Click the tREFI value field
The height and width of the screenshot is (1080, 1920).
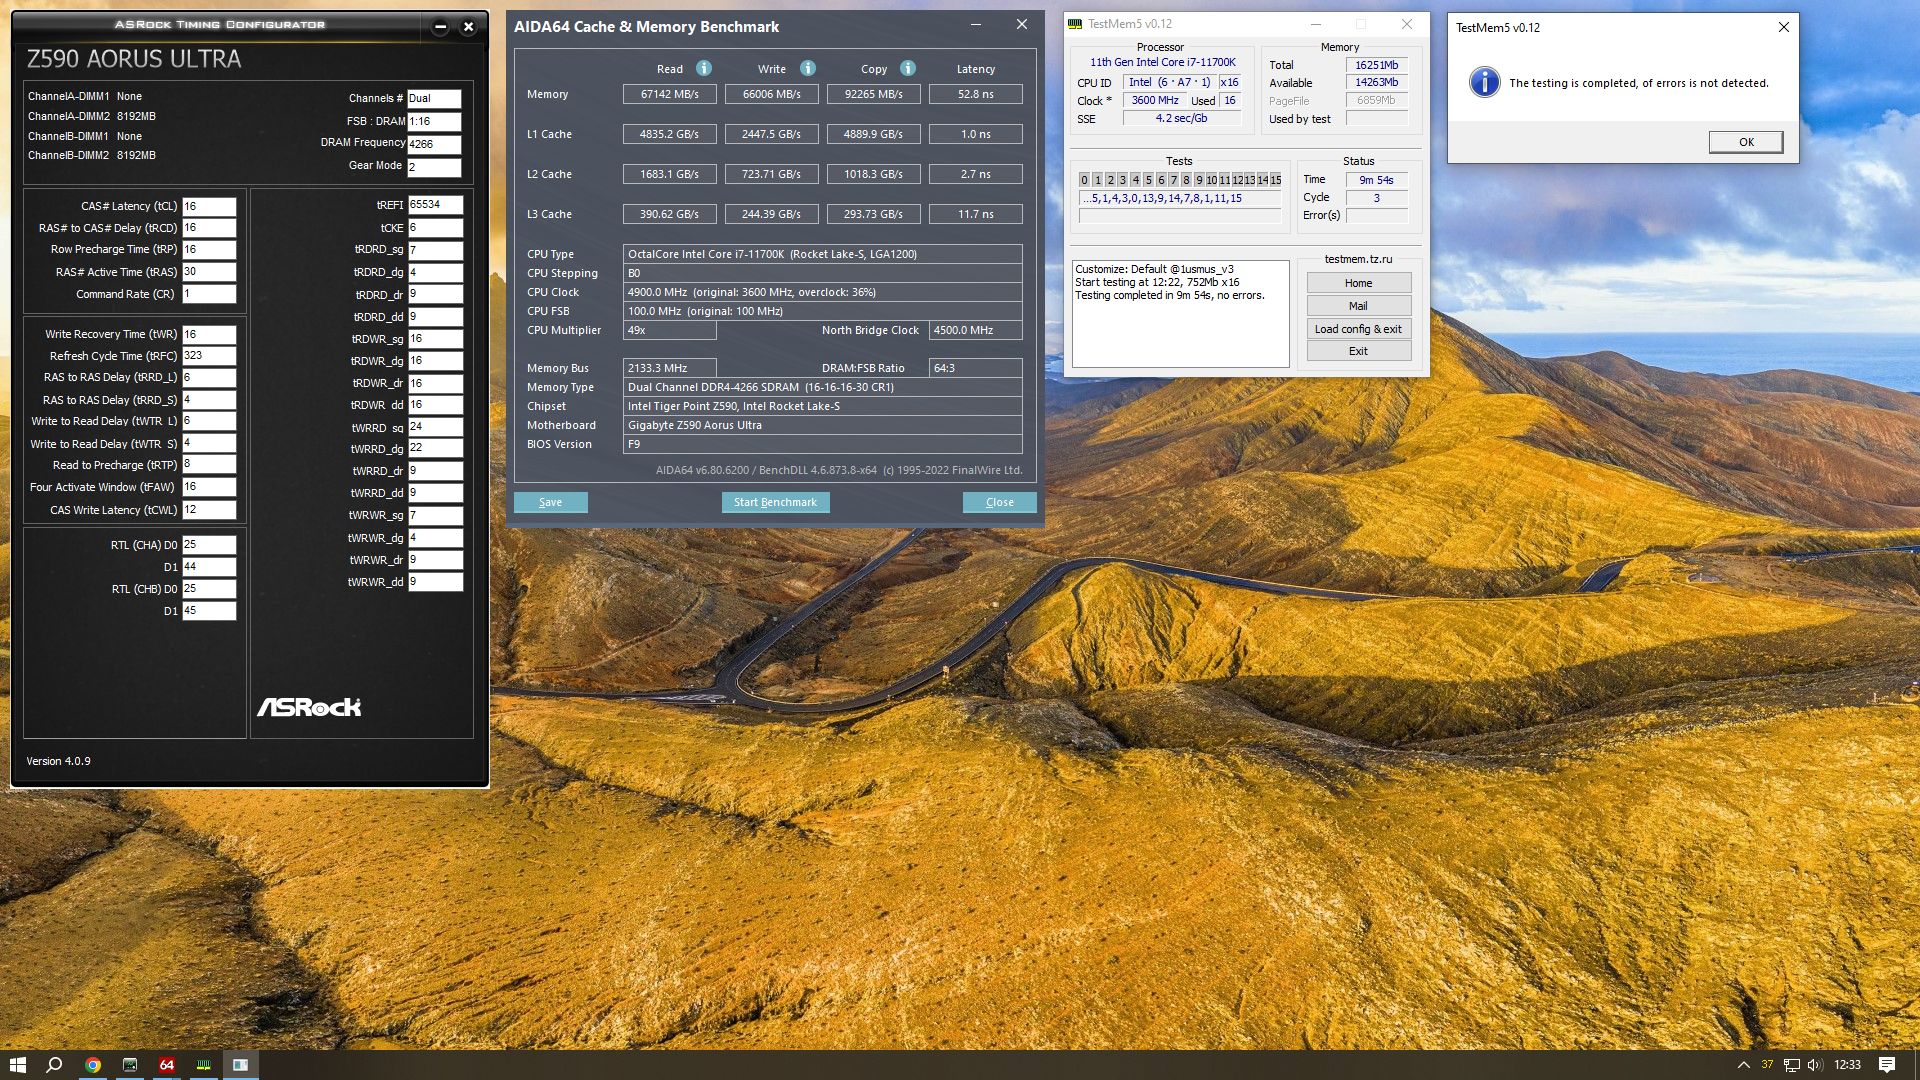pyautogui.click(x=435, y=204)
